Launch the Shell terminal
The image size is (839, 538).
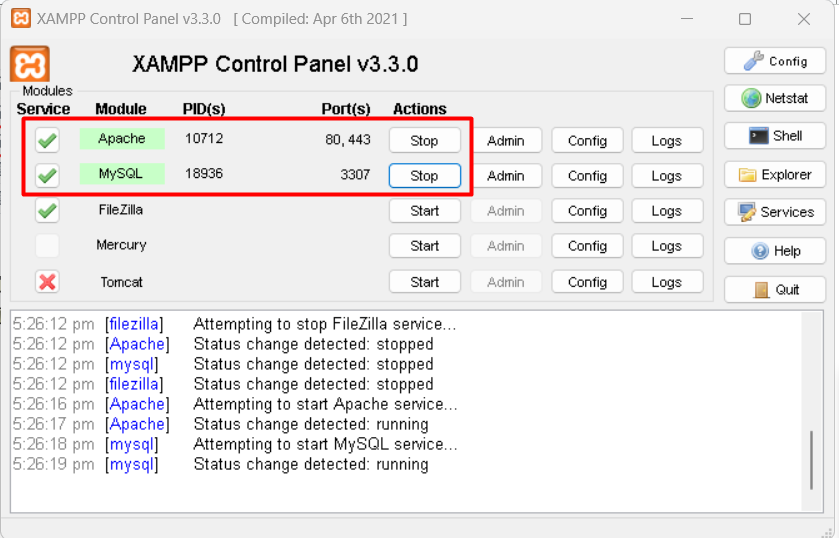(x=775, y=136)
